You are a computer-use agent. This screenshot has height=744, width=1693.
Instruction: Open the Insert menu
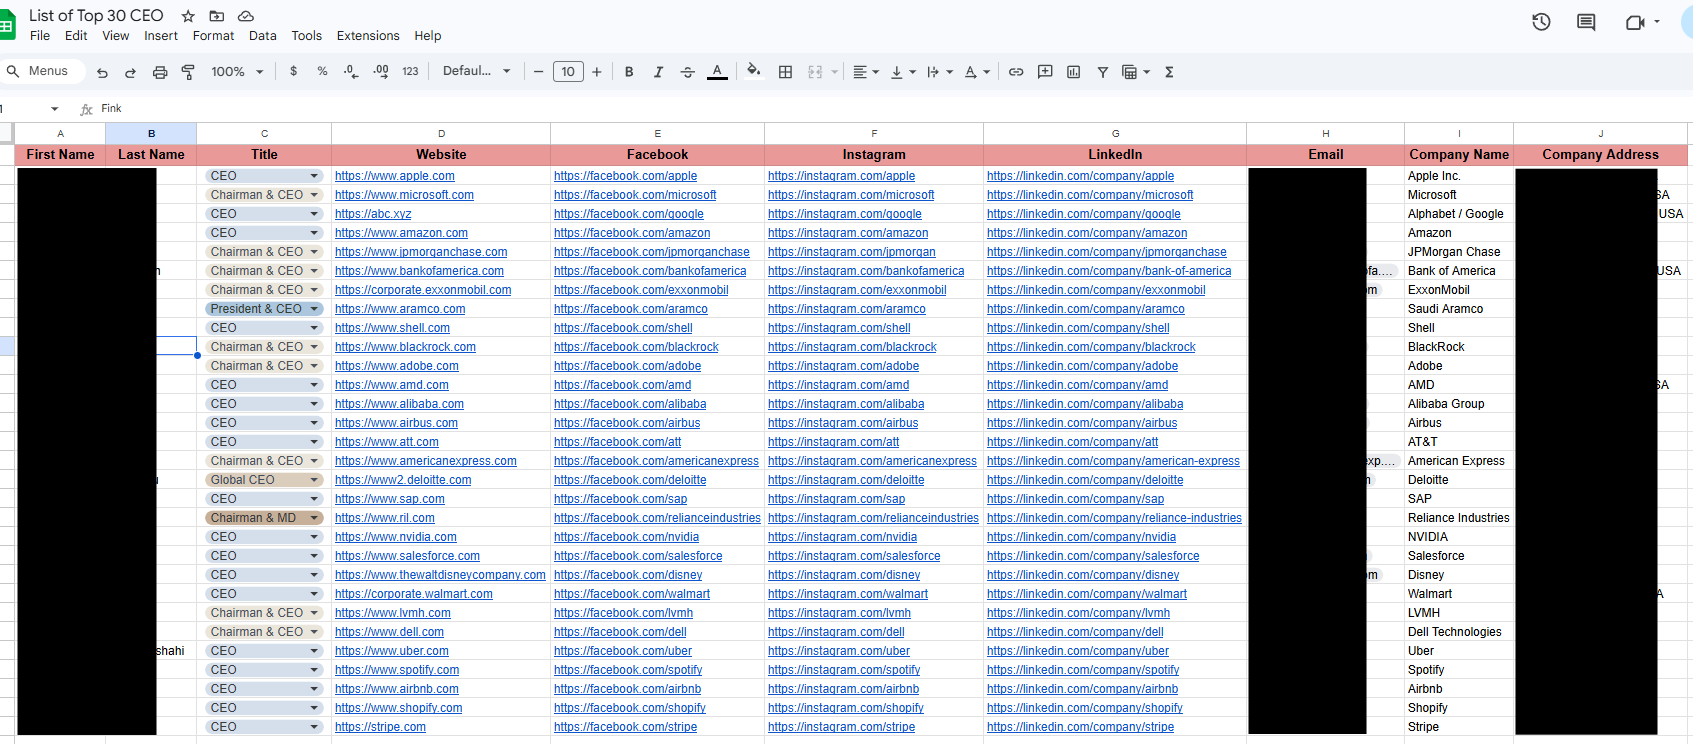point(161,36)
